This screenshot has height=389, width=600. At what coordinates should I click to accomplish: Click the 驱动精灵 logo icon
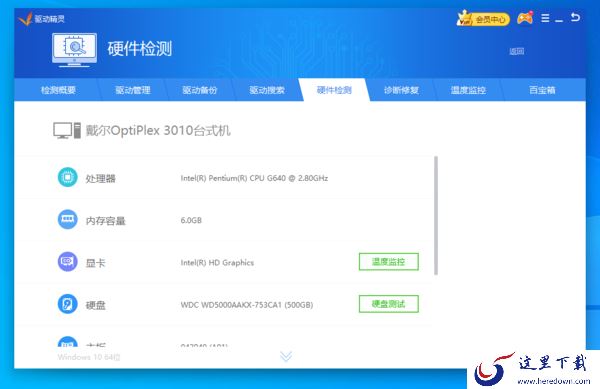pos(25,18)
